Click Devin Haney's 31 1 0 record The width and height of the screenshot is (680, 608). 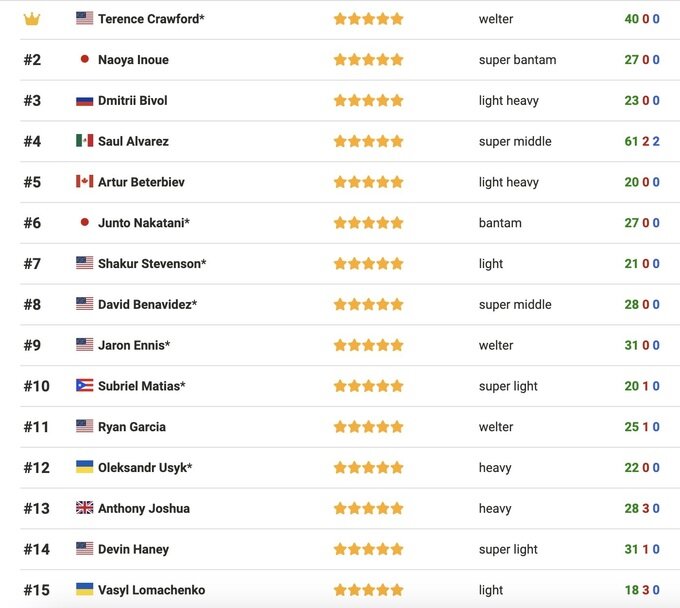tap(642, 549)
